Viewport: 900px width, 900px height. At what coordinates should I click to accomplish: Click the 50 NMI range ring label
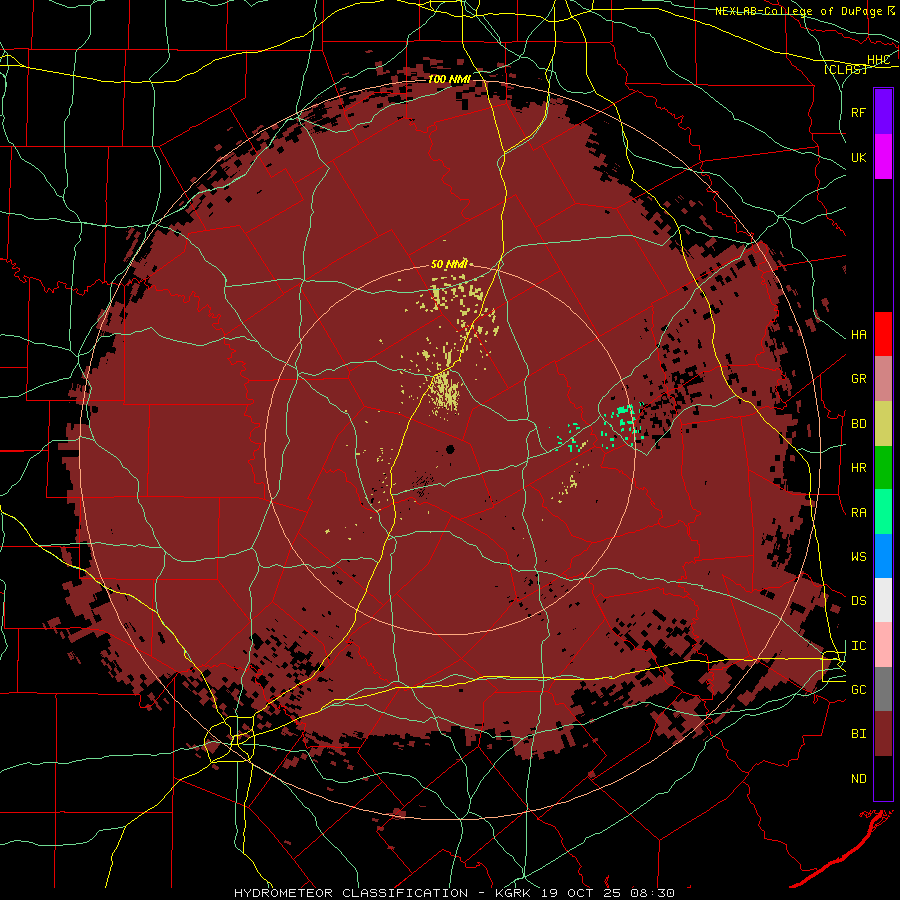click(449, 264)
